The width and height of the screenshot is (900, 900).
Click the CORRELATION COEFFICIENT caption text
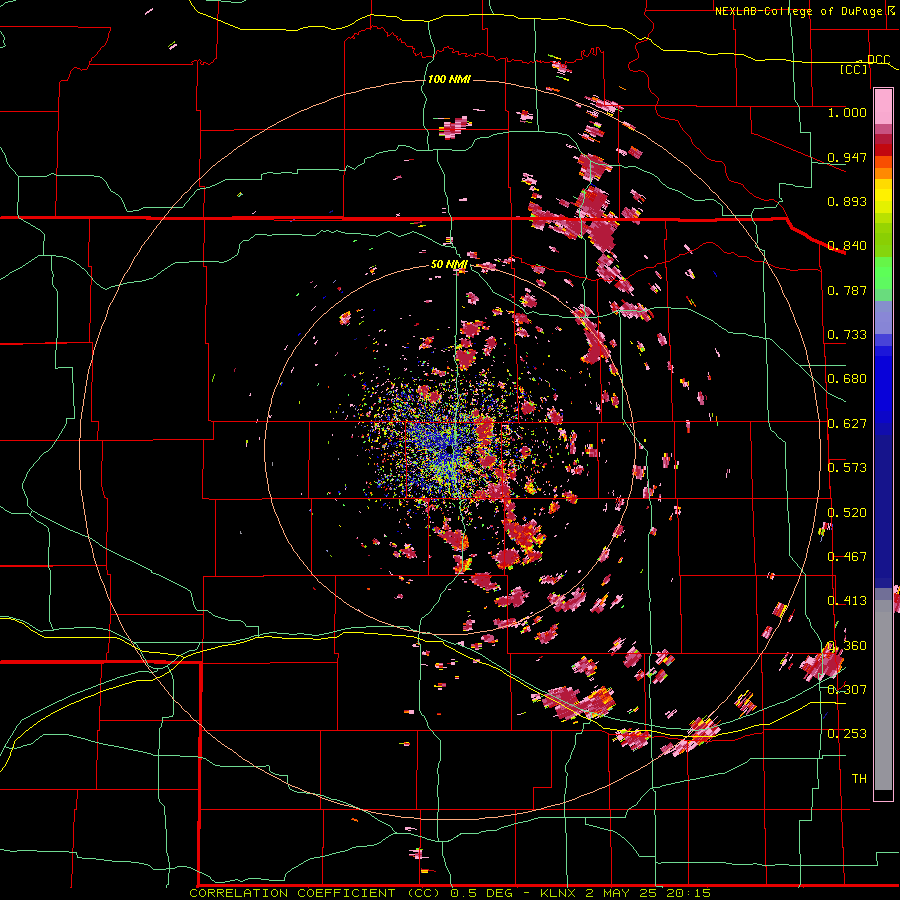[x=292, y=893]
